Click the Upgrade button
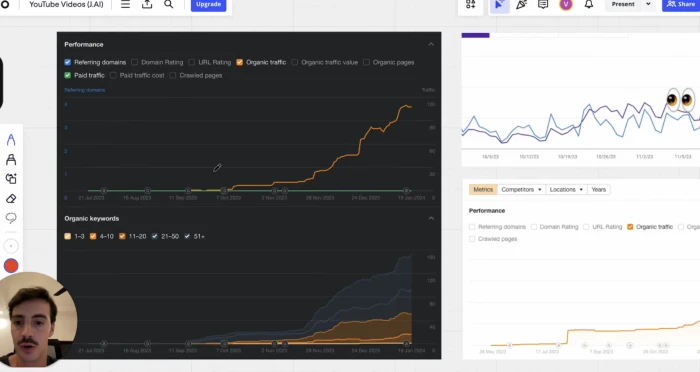Image resolution: width=700 pixels, height=372 pixels. pyautogui.click(x=208, y=4)
